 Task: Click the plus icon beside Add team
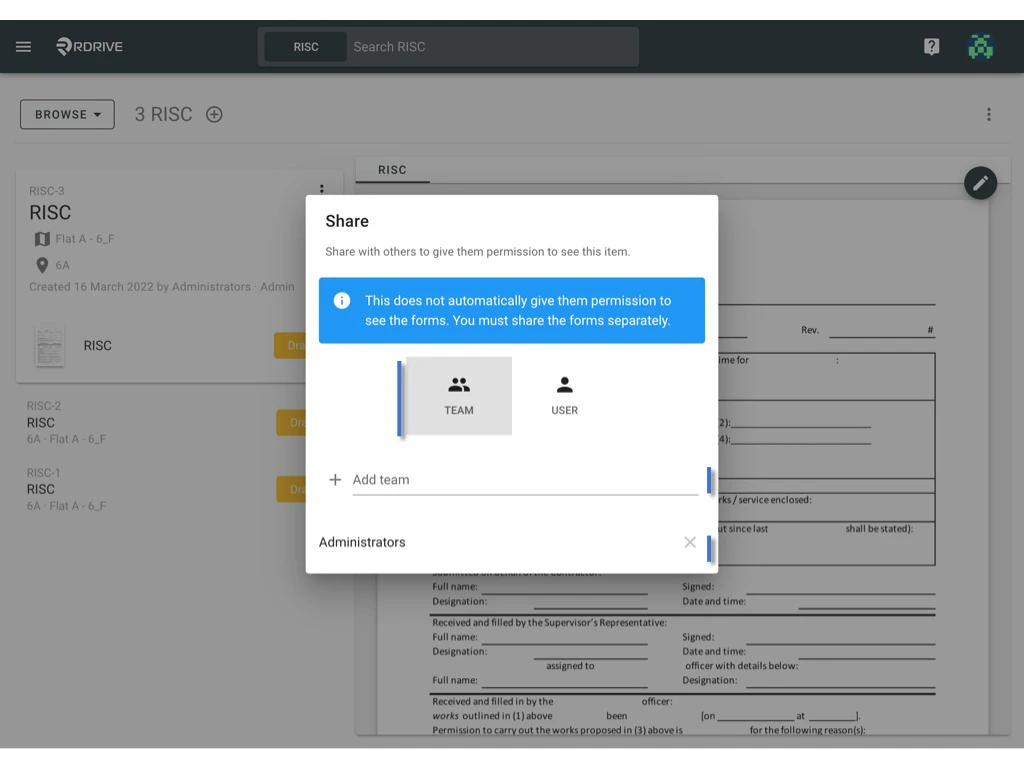pos(335,479)
